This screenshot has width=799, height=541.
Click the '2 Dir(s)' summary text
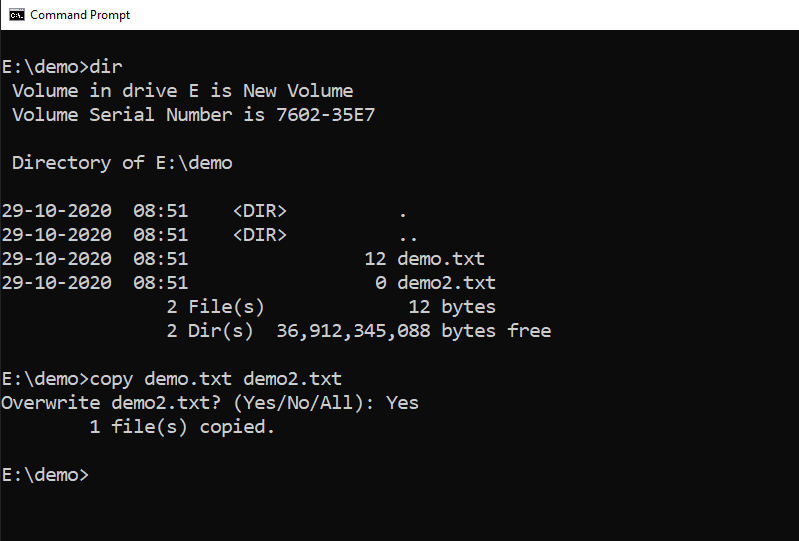point(210,331)
